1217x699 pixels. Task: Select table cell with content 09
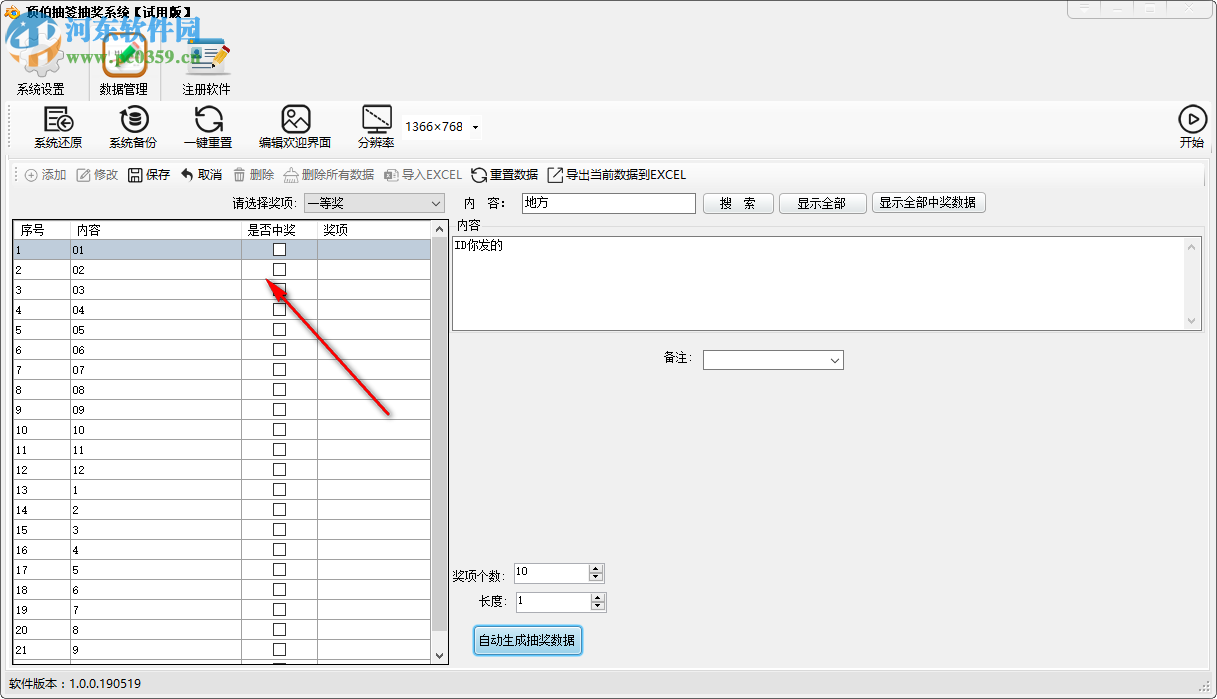[x=156, y=410]
